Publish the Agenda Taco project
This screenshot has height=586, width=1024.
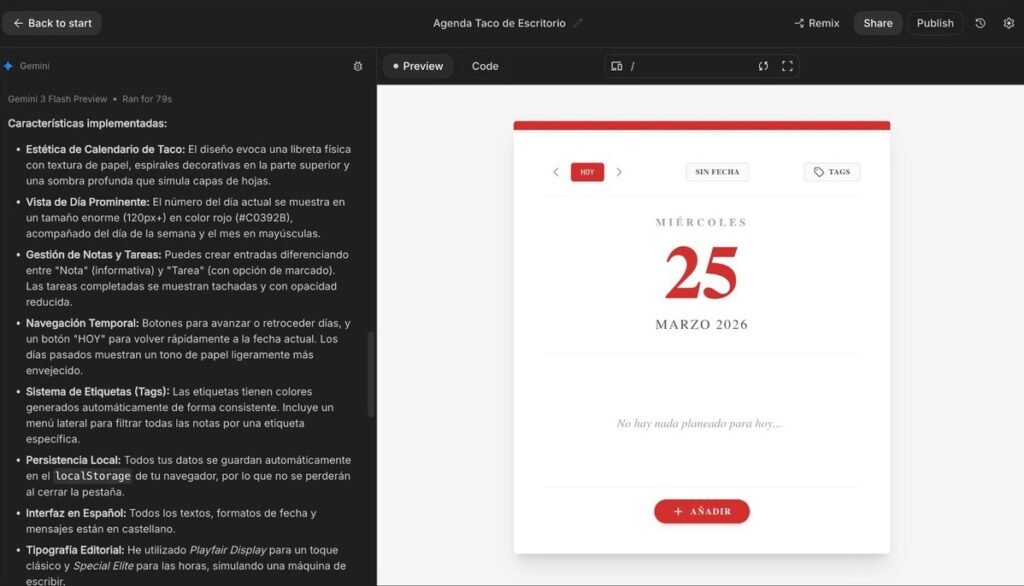click(x=935, y=22)
